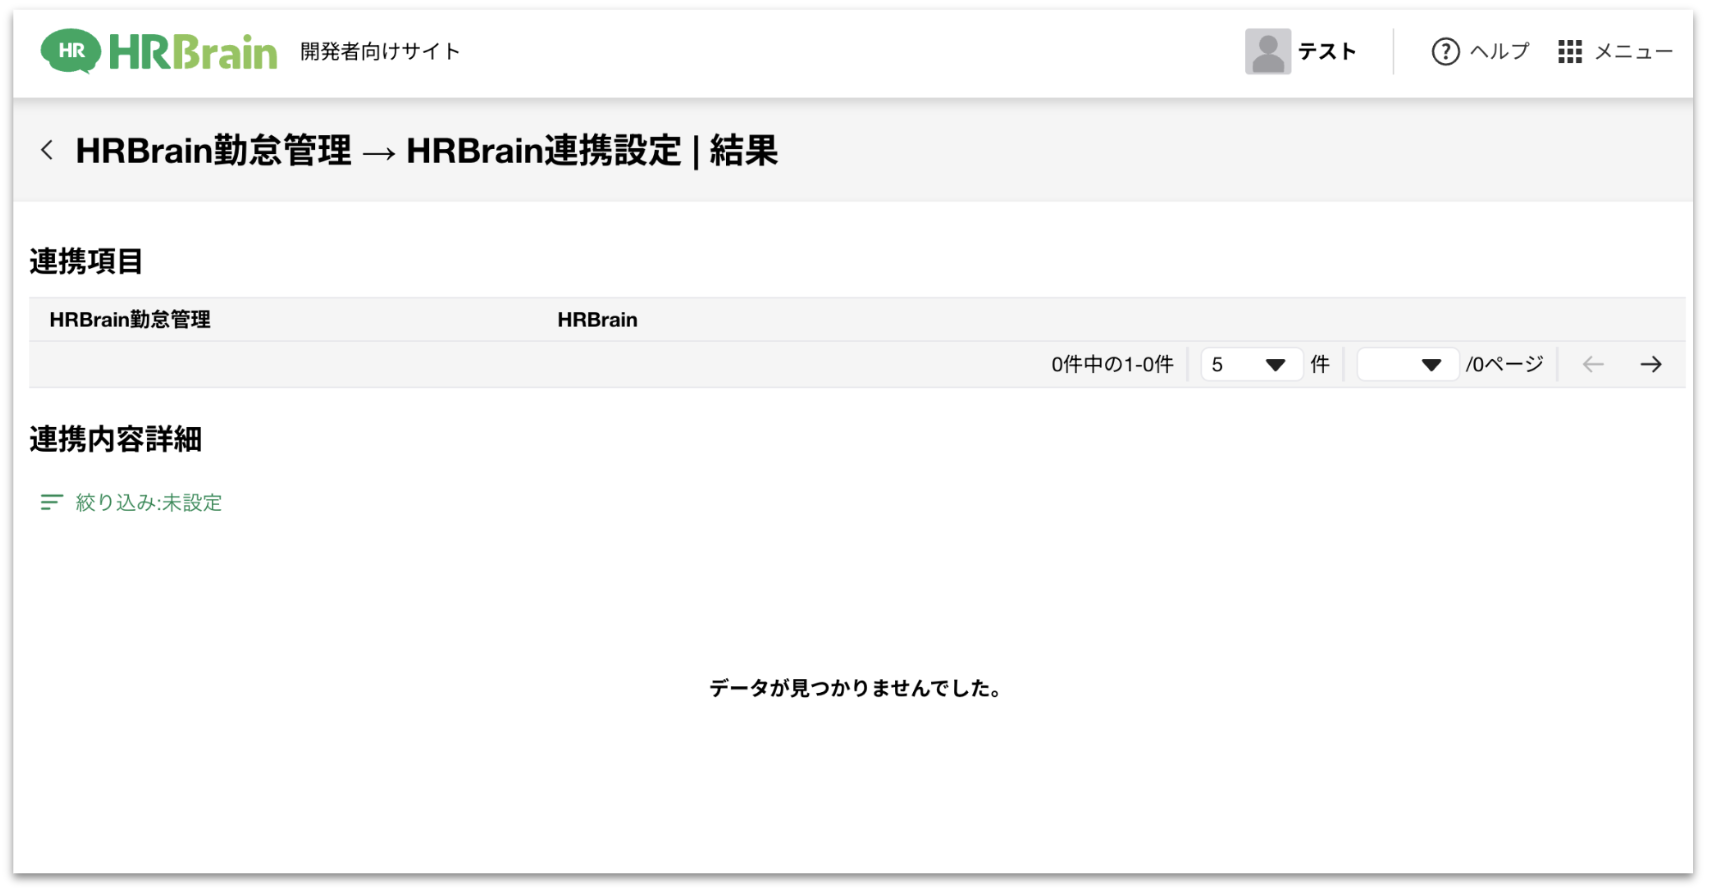Click the filter lines icon

pyautogui.click(x=51, y=502)
